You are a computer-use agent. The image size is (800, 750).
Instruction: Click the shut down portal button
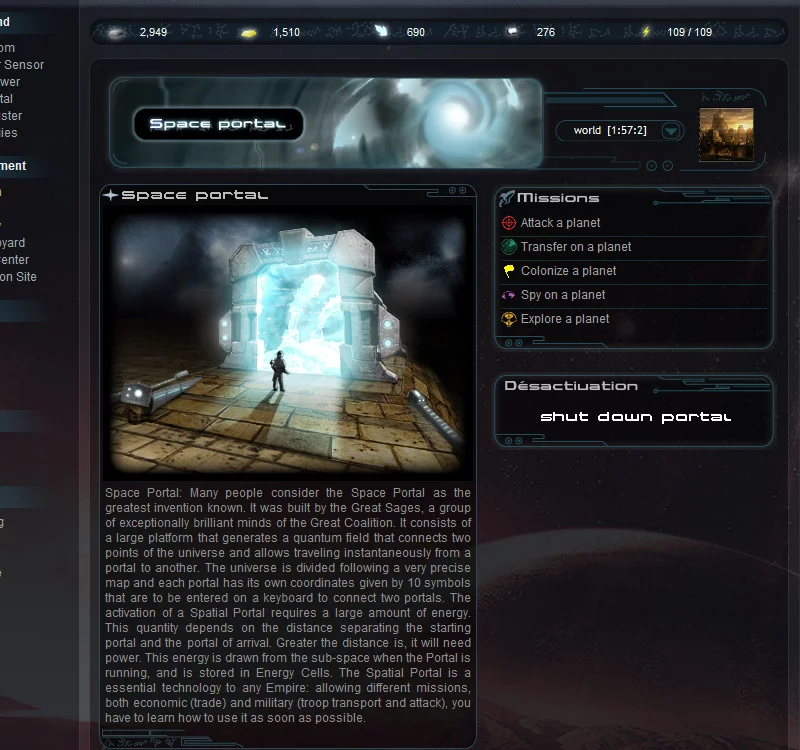[x=635, y=417]
